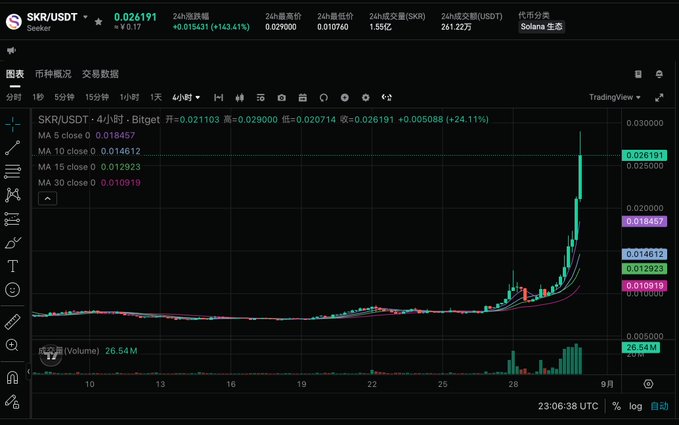The image size is (679, 425).
Task: Toggle lock all drawings
Action: (12, 402)
